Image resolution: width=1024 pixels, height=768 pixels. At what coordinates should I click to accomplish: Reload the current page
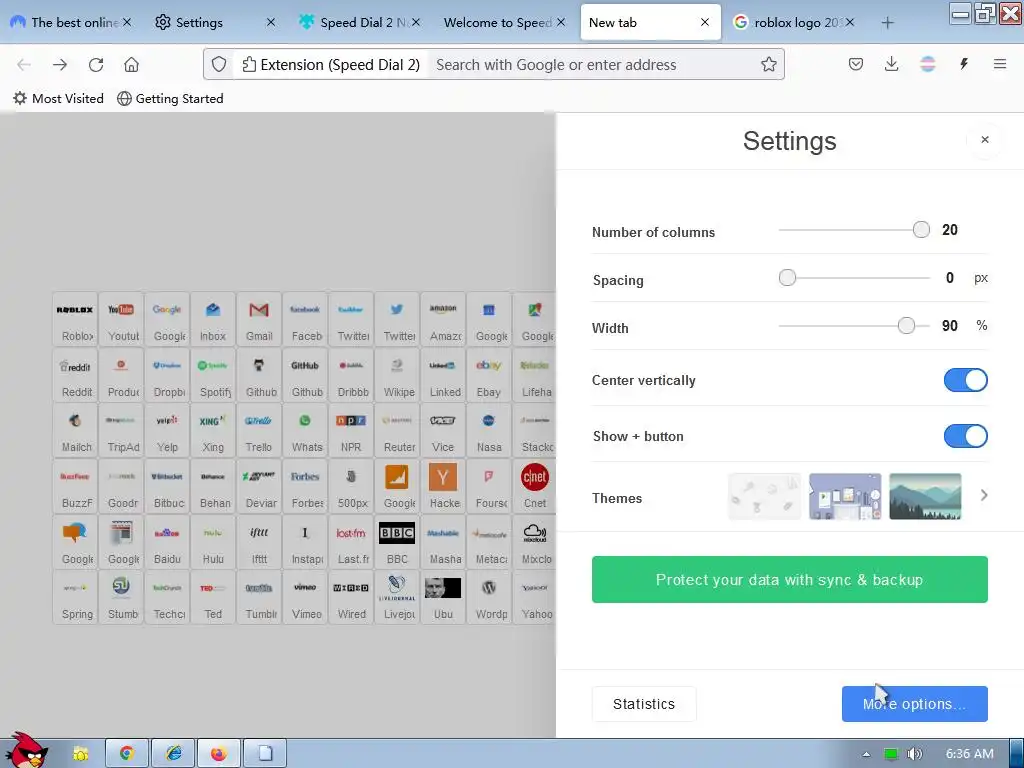[x=96, y=65]
